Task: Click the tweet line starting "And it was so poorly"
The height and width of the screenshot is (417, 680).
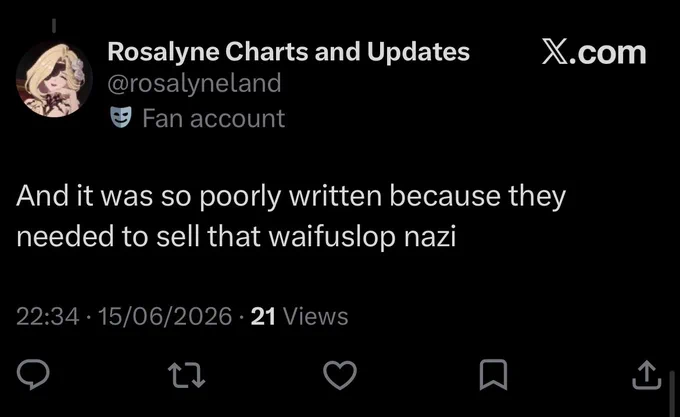Action: coord(291,196)
